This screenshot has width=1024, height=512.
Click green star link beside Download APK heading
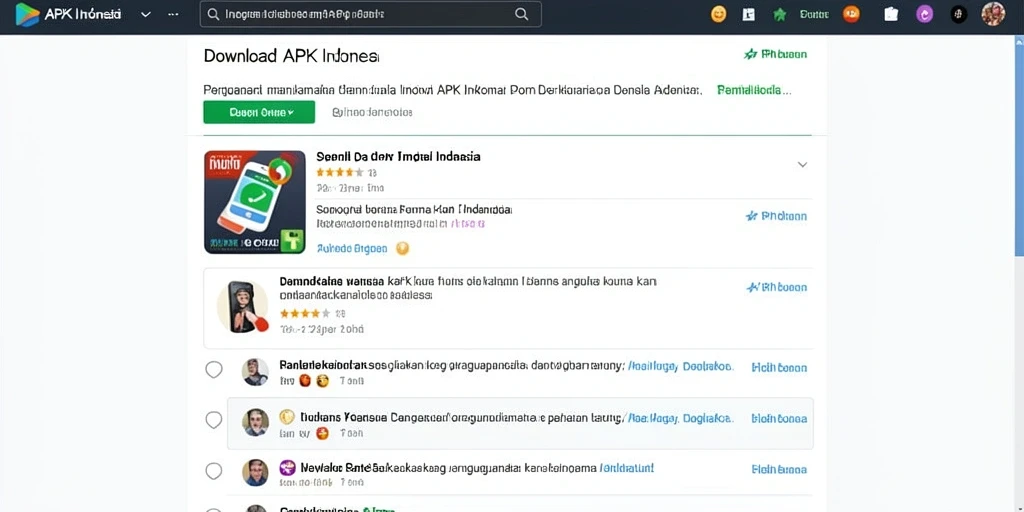click(x=775, y=54)
